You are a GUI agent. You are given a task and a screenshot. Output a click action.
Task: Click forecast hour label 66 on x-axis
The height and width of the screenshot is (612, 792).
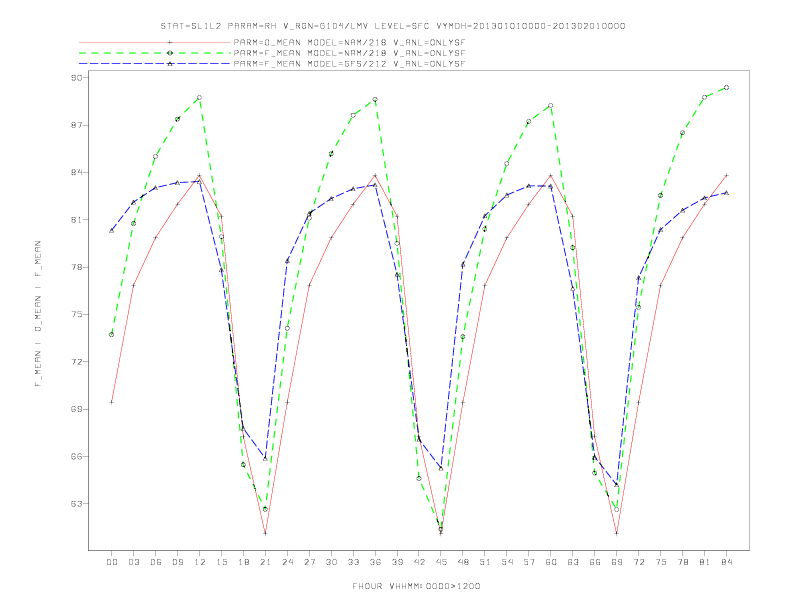click(x=595, y=562)
